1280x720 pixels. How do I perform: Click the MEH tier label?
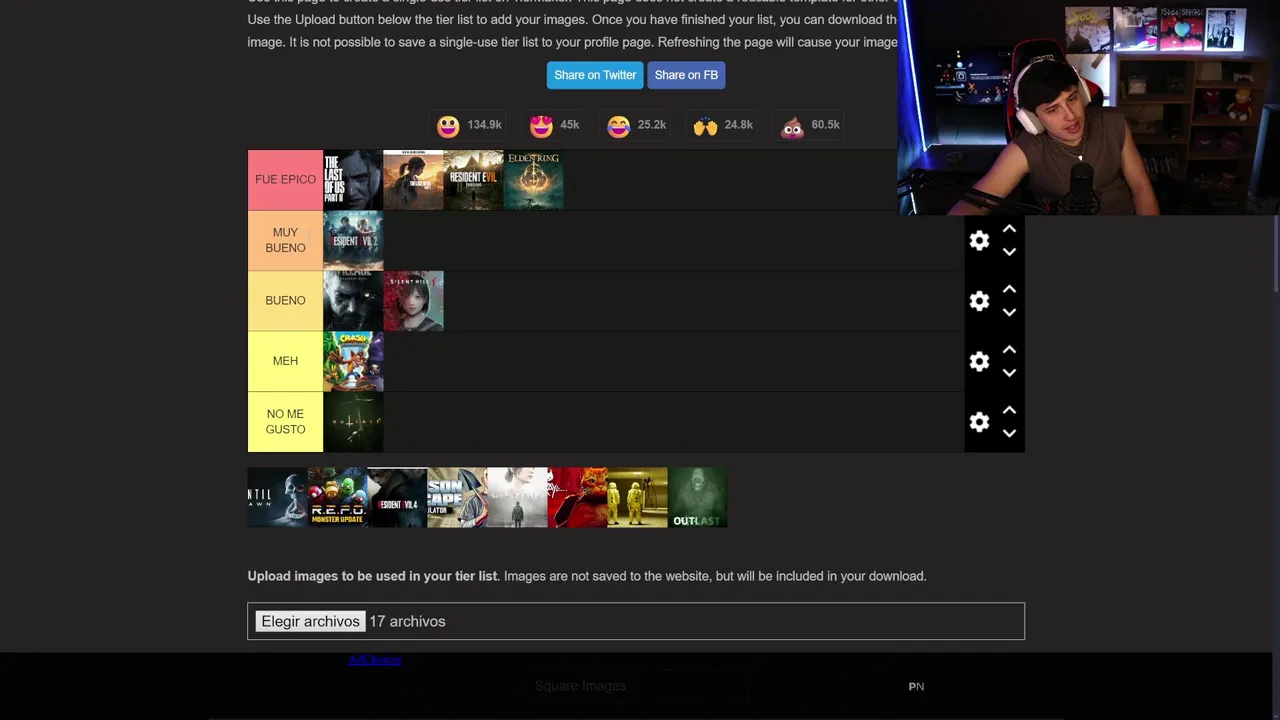tap(285, 361)
